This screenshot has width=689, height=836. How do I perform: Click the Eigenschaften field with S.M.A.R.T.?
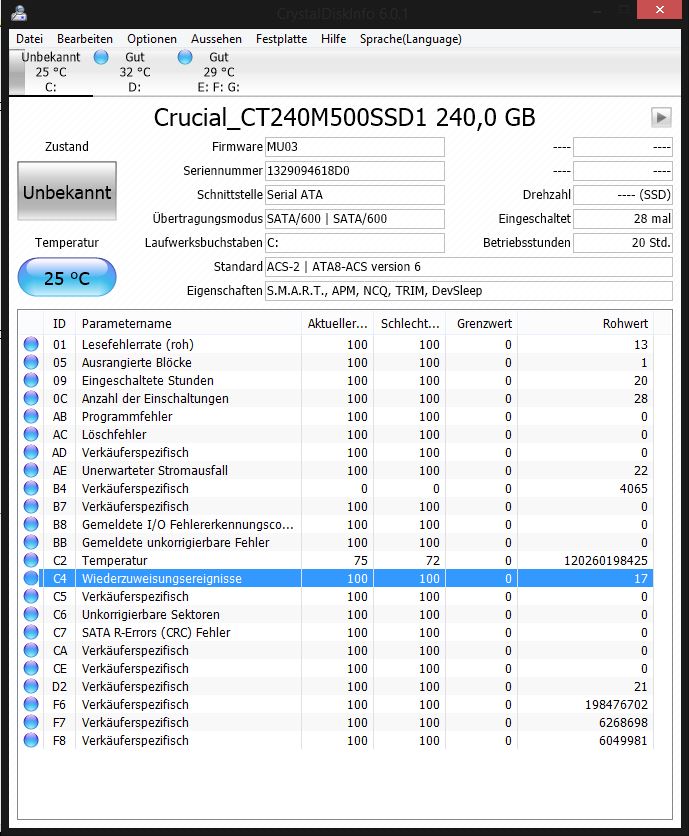[x=469, y=291]
